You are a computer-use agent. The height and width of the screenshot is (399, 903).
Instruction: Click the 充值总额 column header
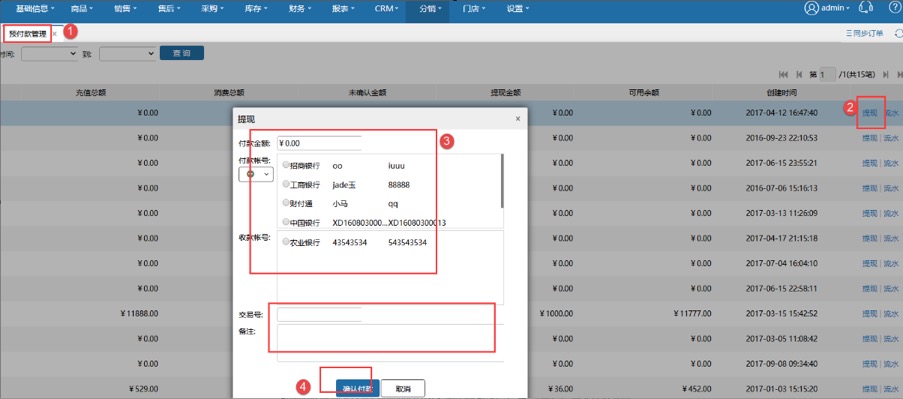[x=91, y=93]
